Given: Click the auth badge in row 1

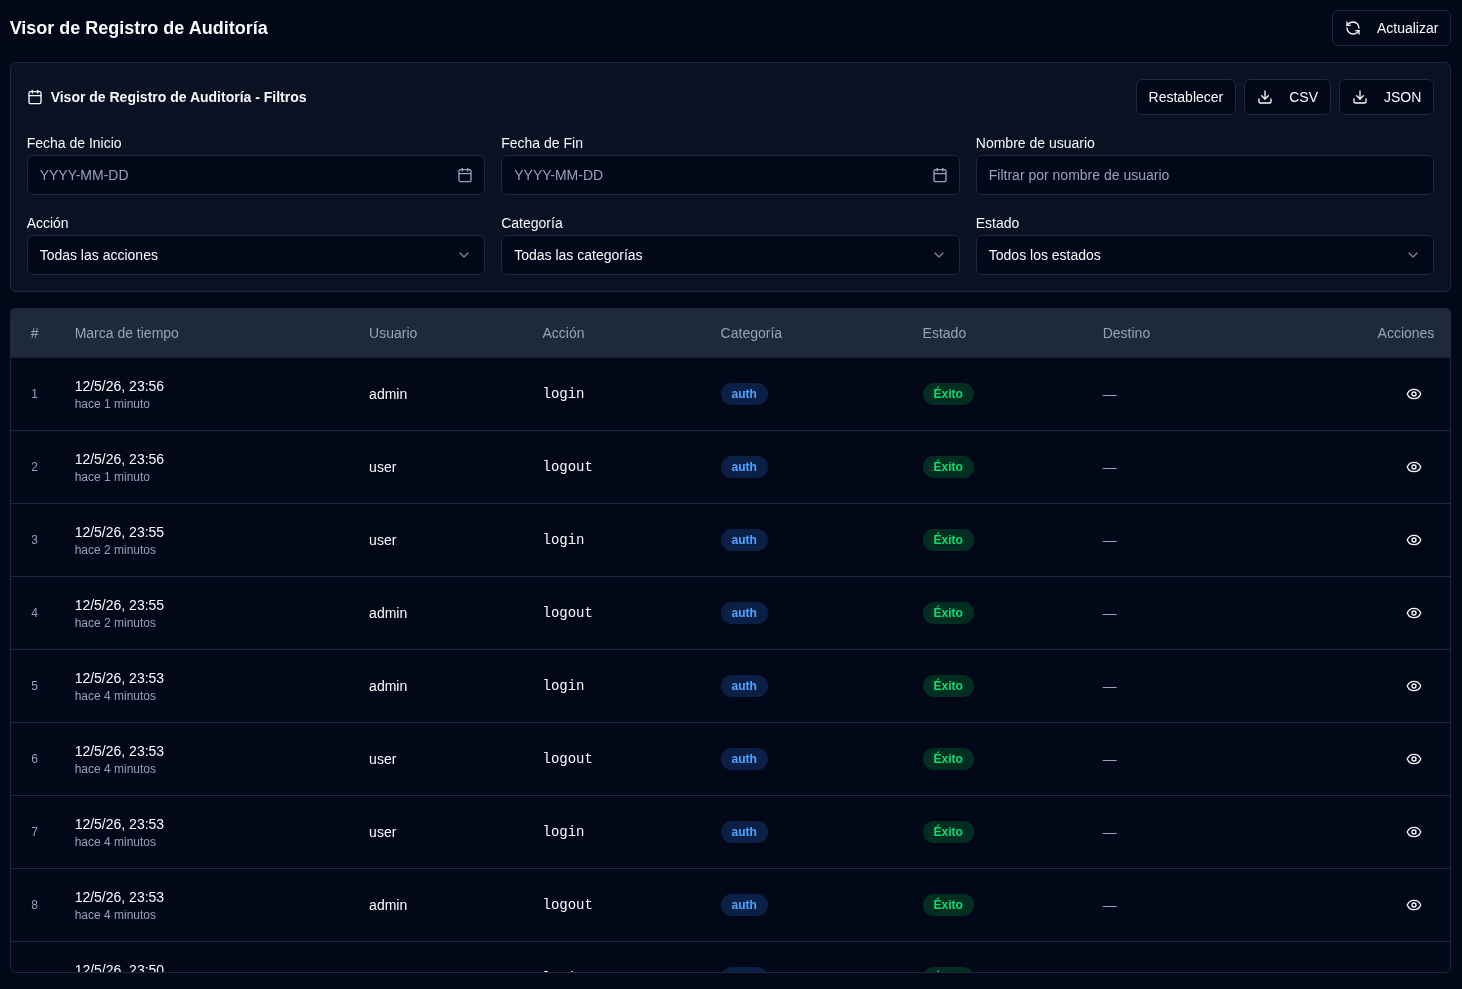Looking at the screenshot, I should (x=744, y=394).
